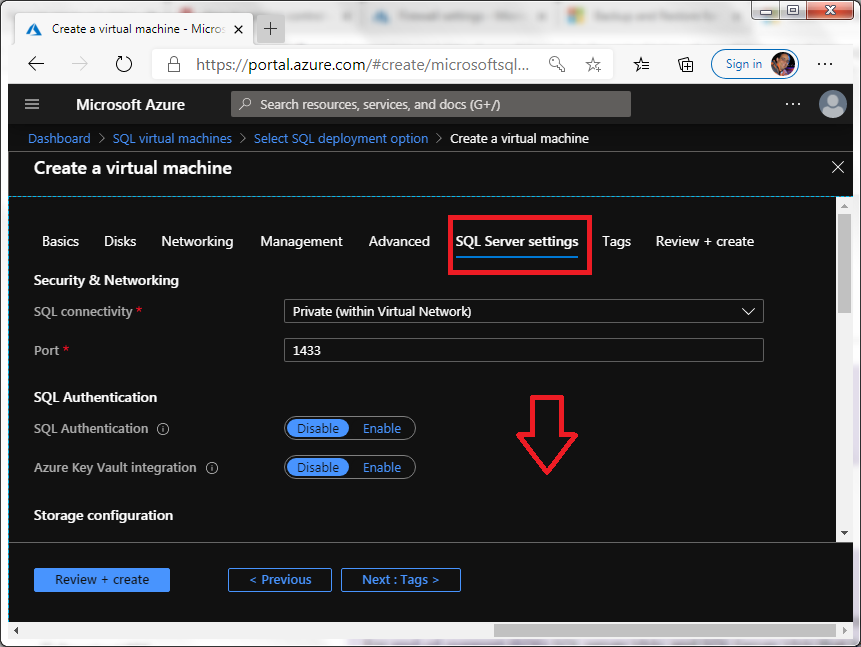Open the Collections icon

pos(685,64)
